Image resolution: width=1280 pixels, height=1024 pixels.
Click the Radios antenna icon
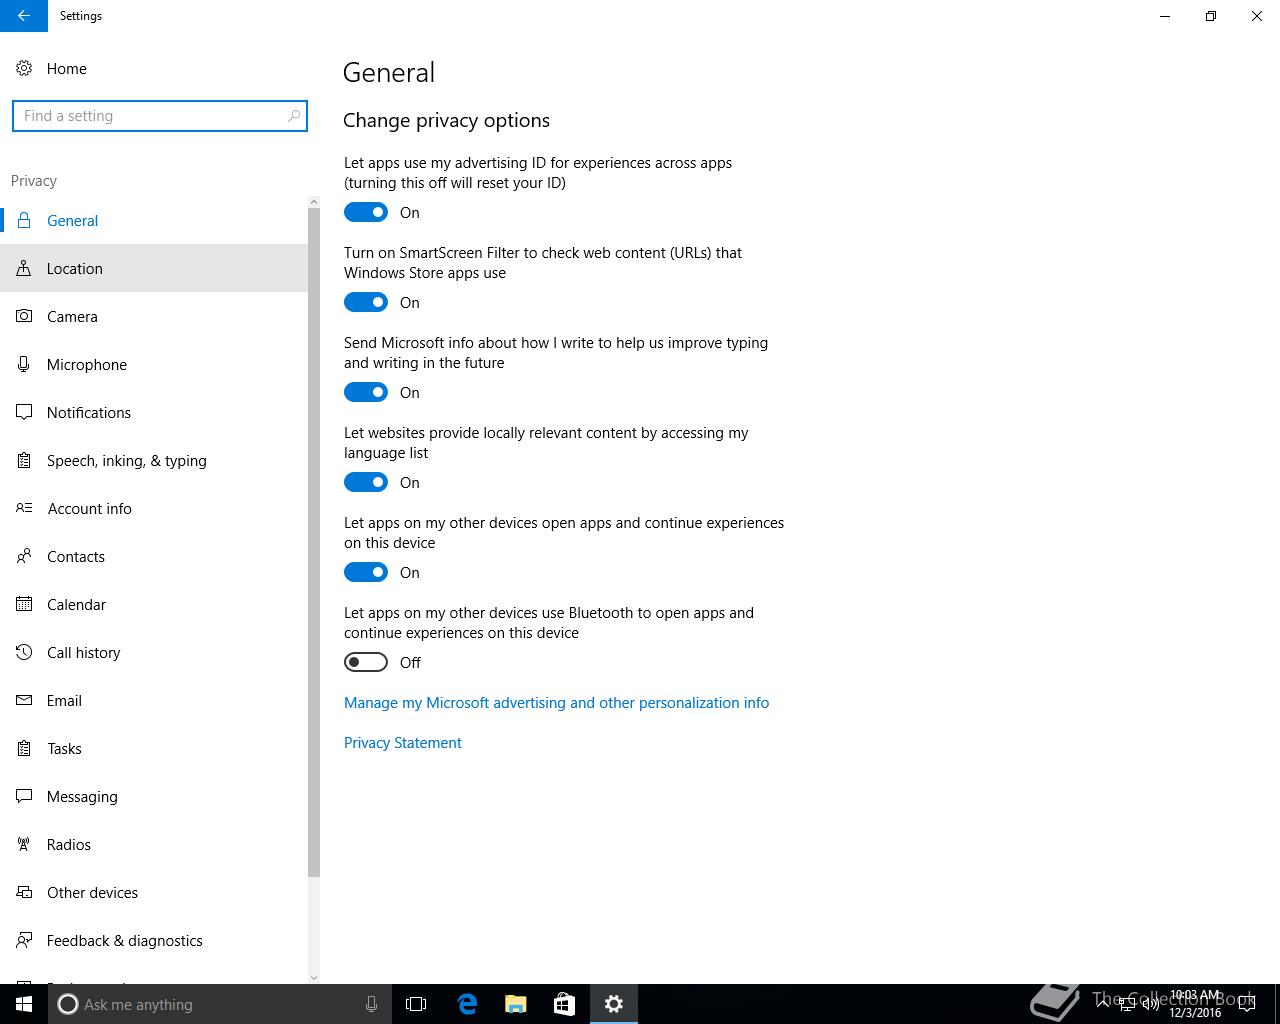pos(24,844)
